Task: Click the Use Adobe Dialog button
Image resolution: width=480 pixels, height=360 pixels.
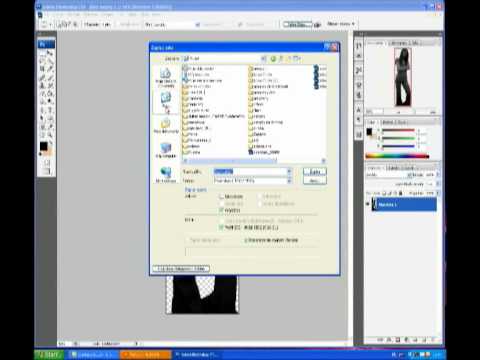Action: tap(181, 268)
